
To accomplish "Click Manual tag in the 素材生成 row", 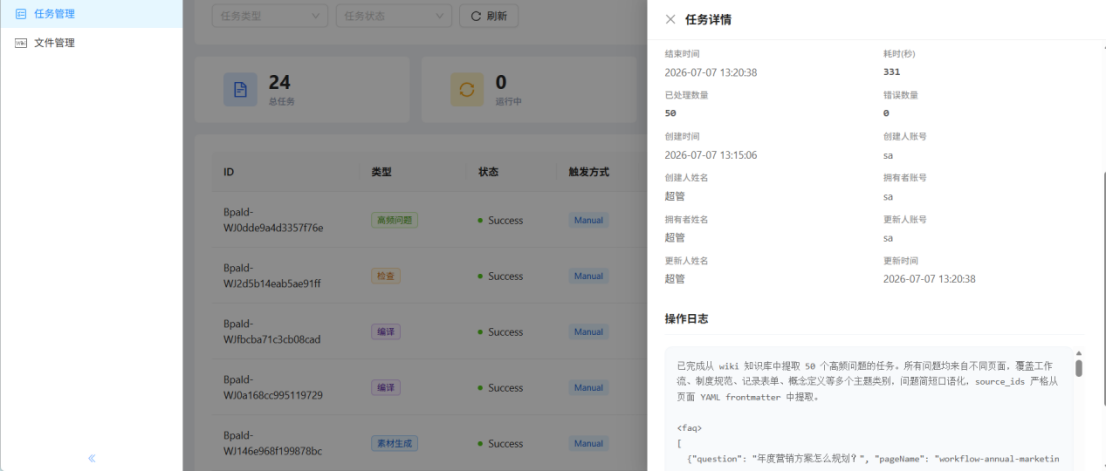I will [589, 444].
